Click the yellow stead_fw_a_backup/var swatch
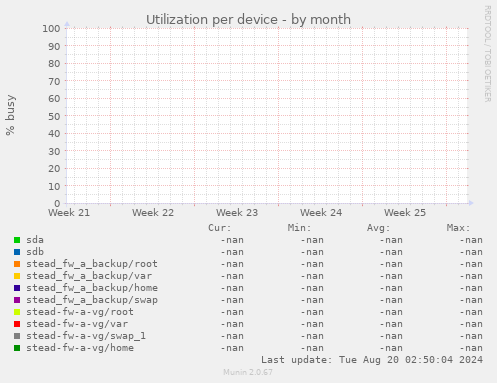The height and width of the screenshot is (383, 497). pyautogui.click(x=17, y=276)
